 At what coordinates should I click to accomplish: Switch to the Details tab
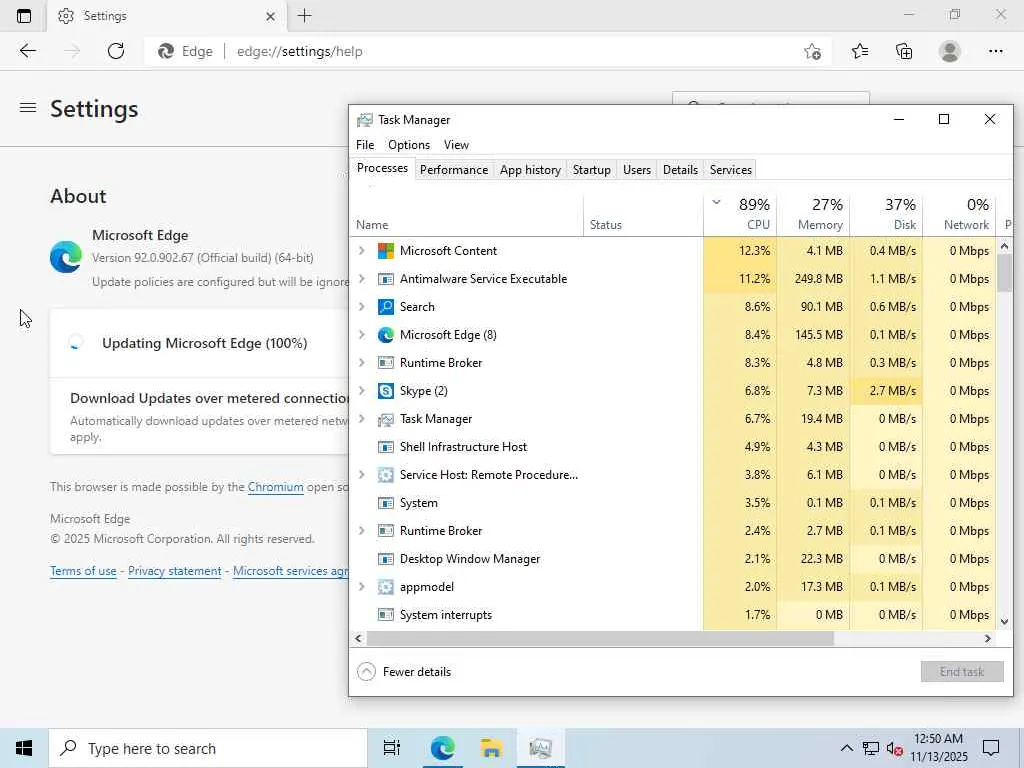(x=680, y=170)
